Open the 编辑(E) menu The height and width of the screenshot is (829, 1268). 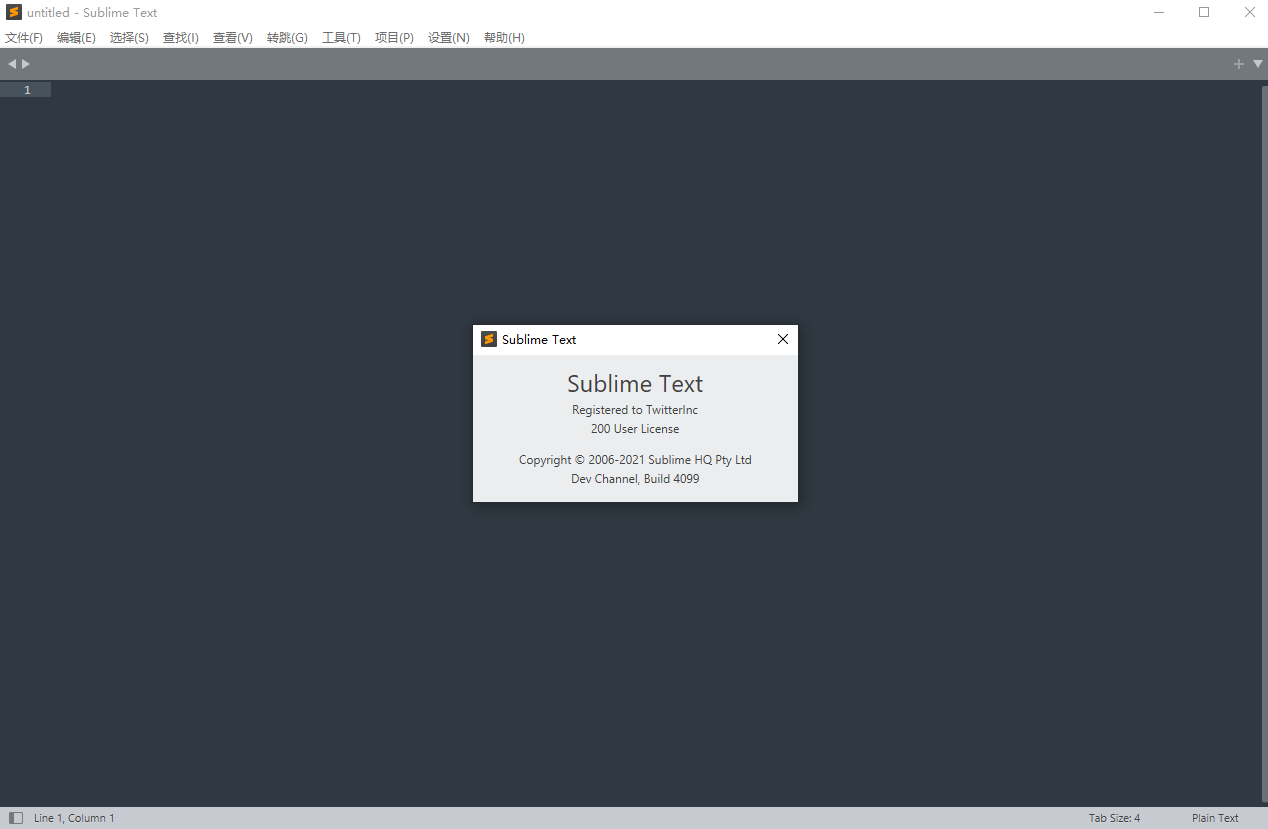pos(76,38)
